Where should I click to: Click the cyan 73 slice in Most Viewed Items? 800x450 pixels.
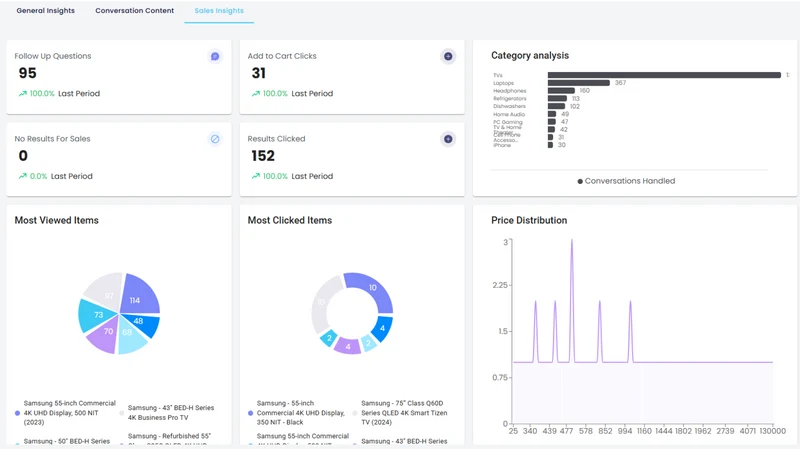96,315
